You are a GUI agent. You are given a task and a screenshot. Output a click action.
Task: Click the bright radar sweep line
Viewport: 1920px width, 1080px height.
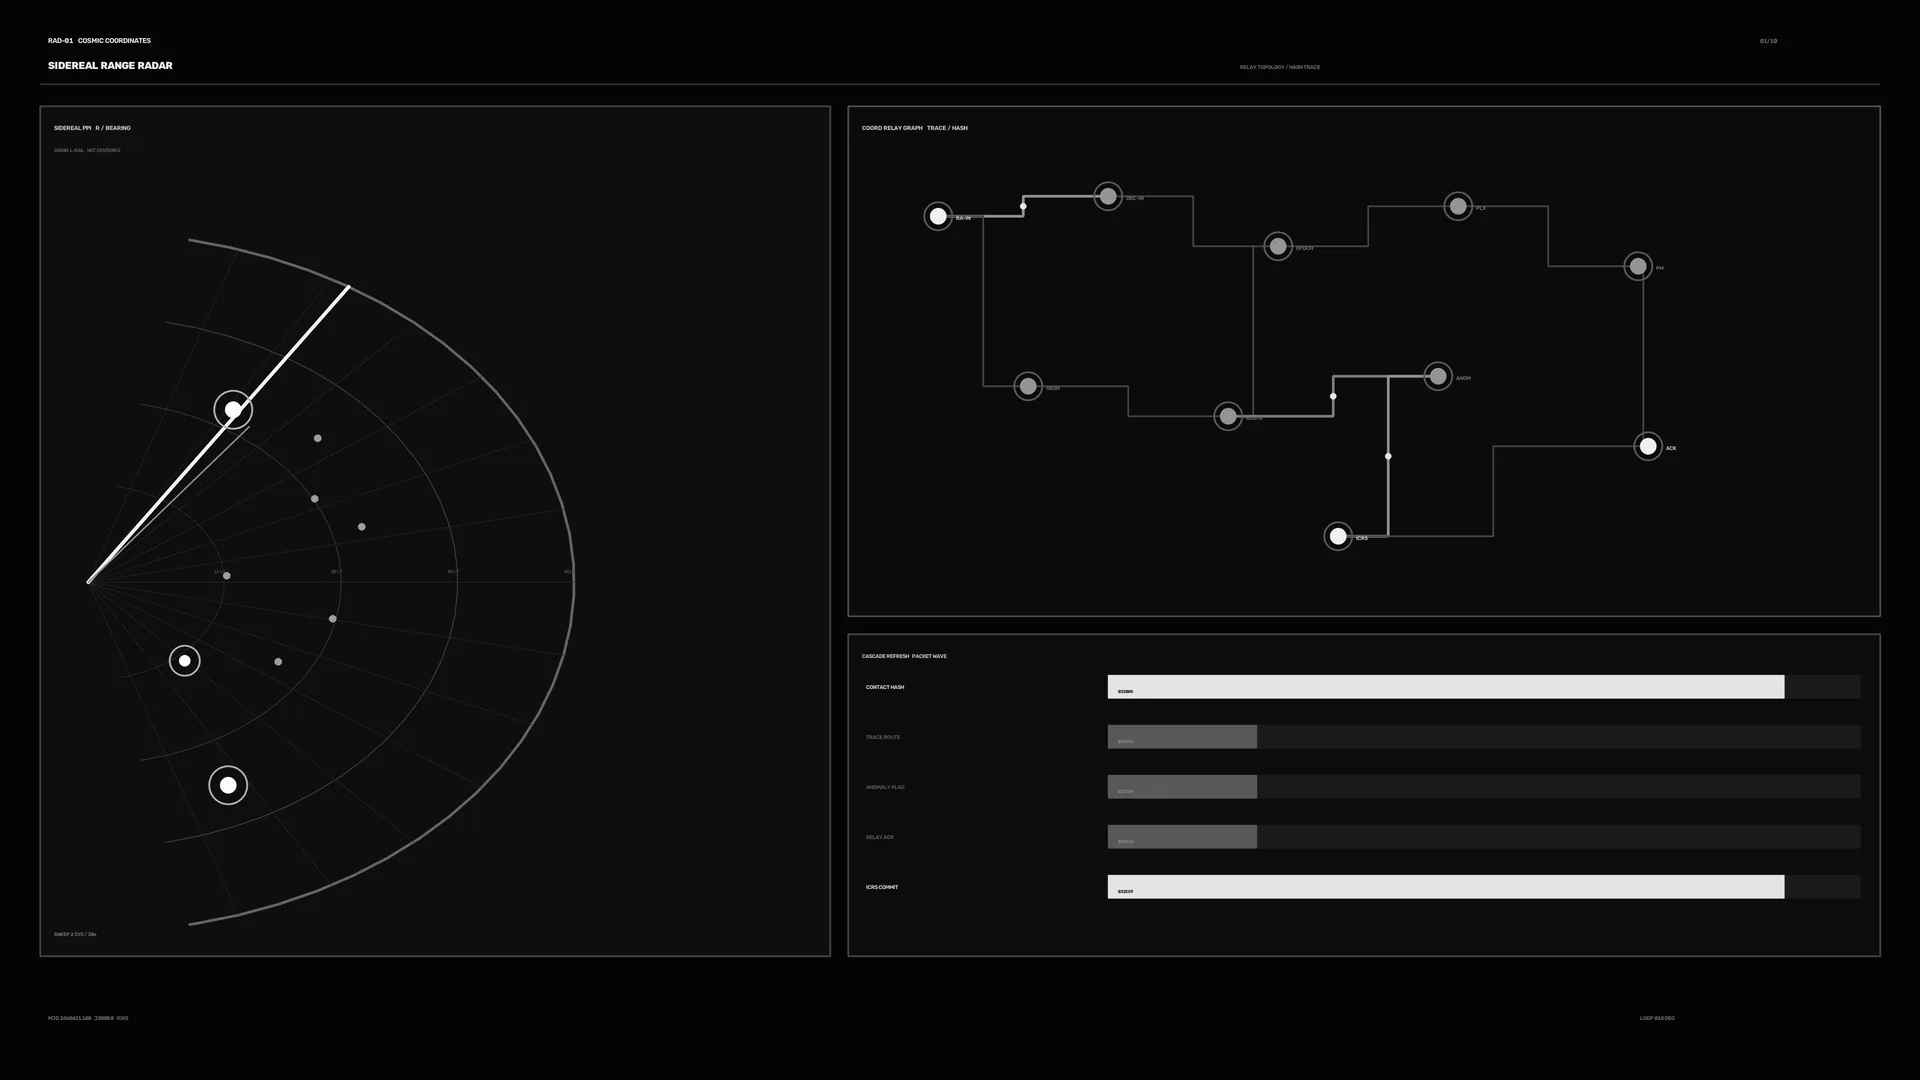tap(219, 434)
